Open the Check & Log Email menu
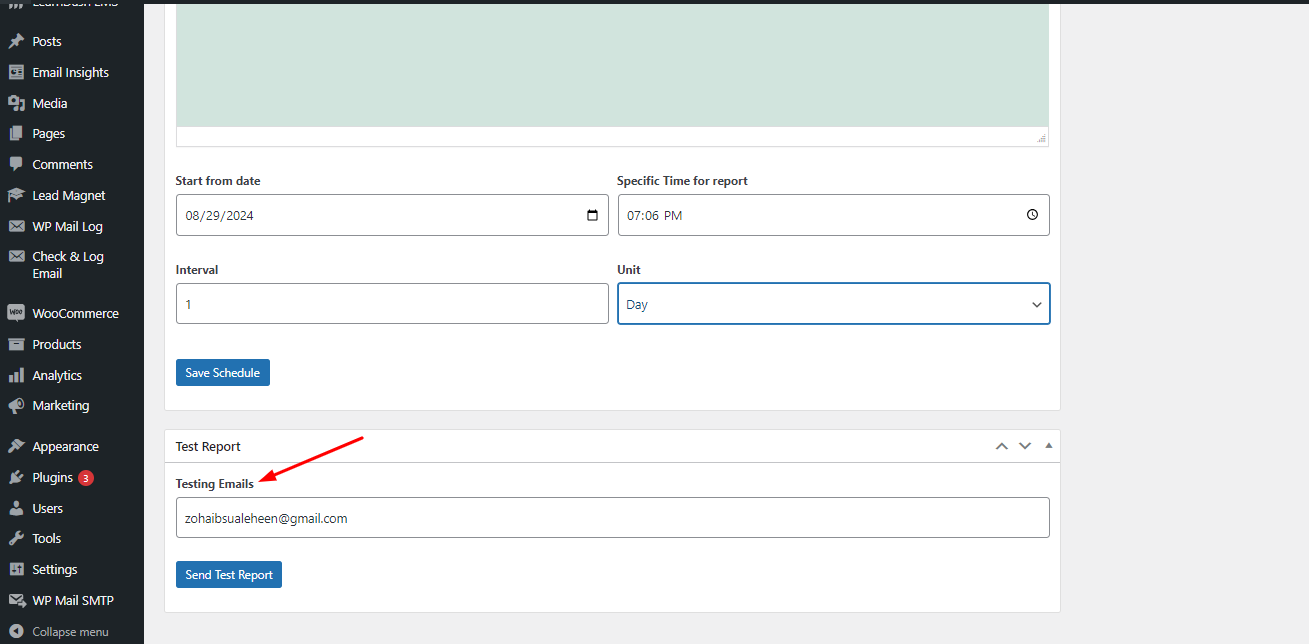 67,265
